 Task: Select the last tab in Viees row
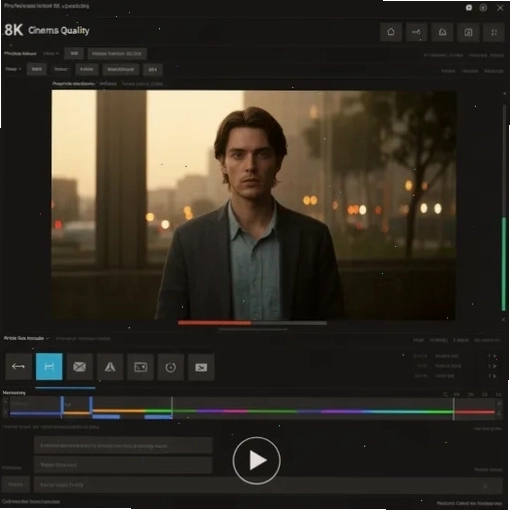coord(153,70)
